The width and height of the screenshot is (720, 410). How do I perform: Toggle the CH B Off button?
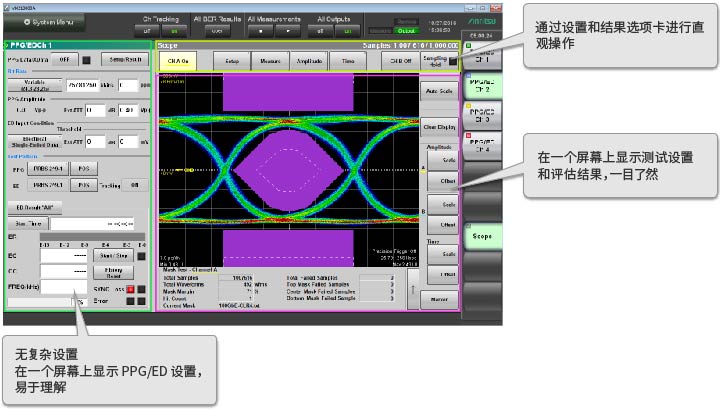[400, 61]
